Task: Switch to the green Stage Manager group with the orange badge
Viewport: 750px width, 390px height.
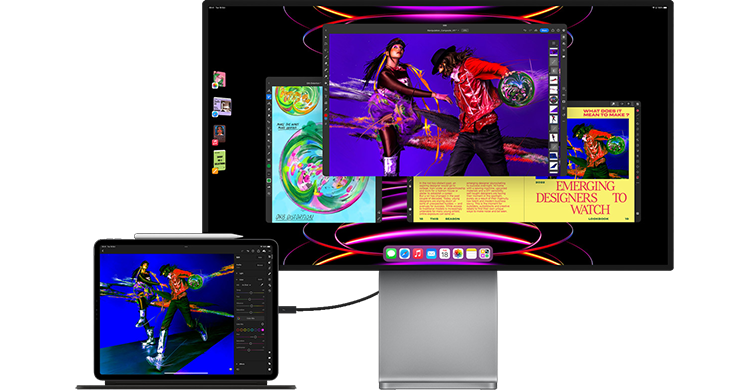Action: [219, 162]
